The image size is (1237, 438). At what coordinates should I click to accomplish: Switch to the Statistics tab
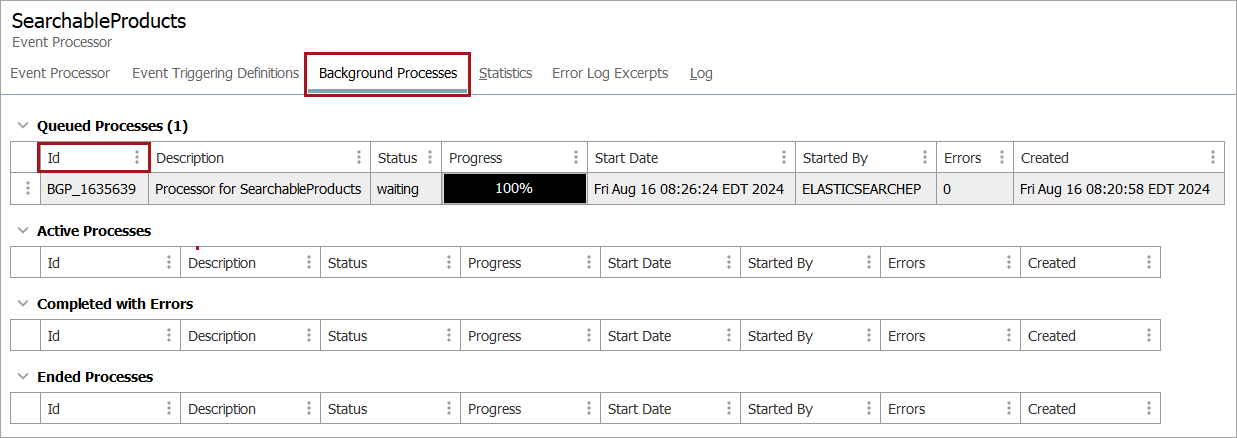[x=505, y=73]
